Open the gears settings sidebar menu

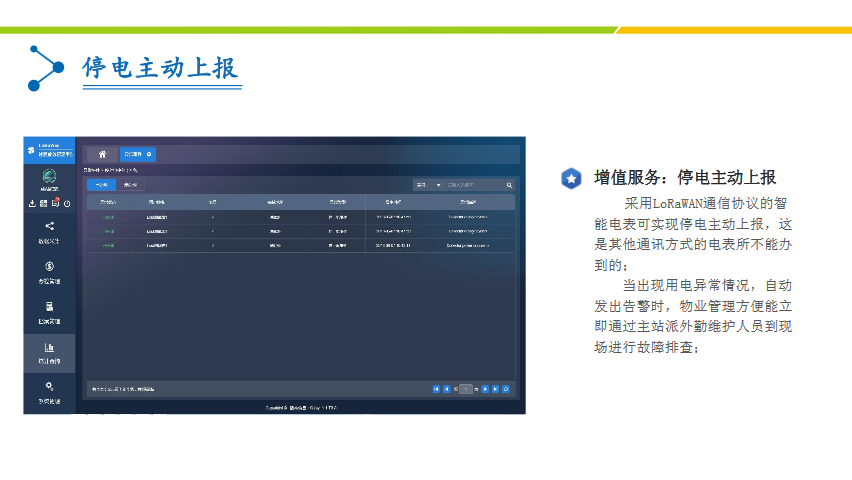(49, 386)
